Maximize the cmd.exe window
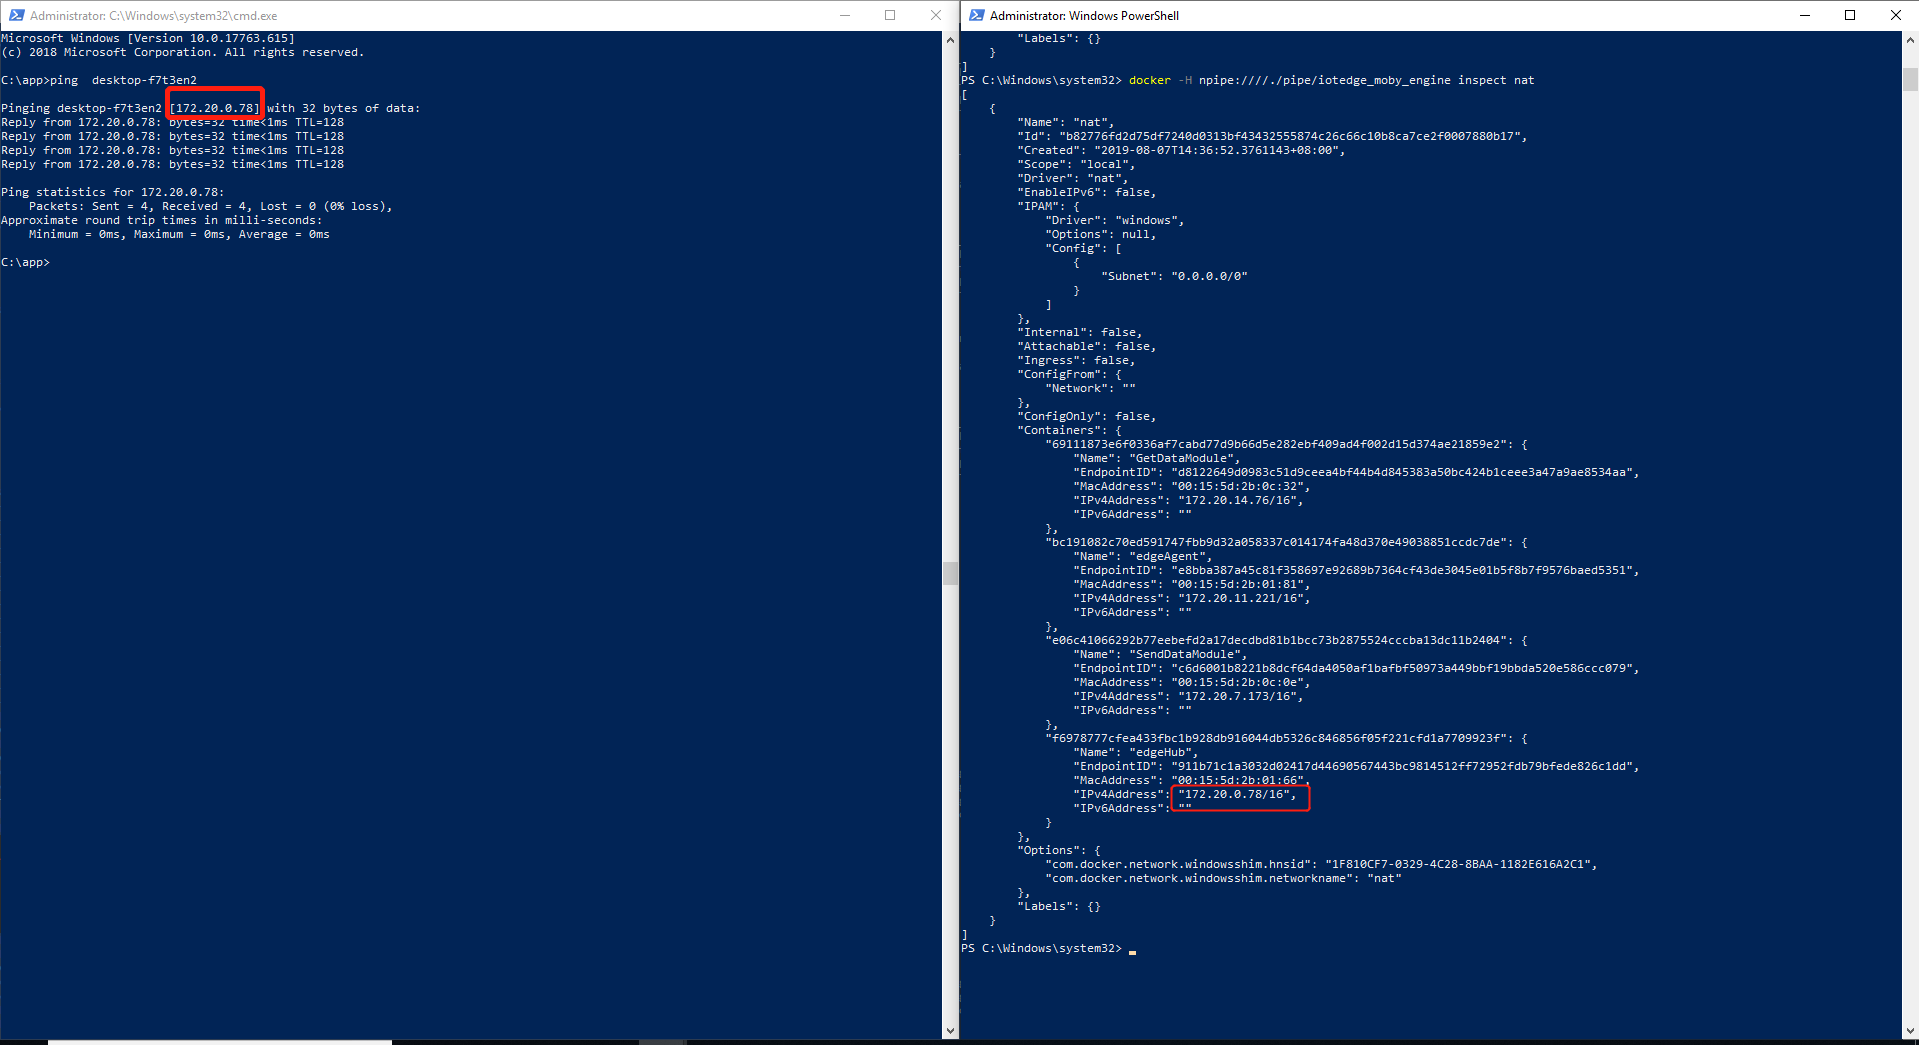 pyautogui.click(x=890, y=15)
